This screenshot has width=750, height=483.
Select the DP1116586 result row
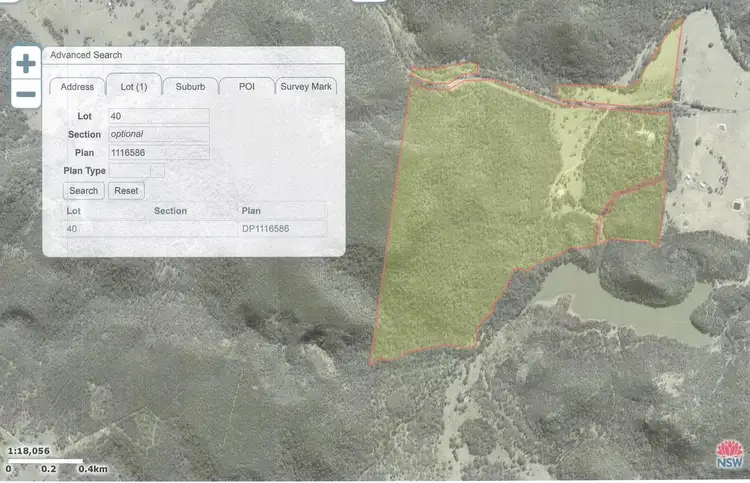(x=194, y=229)
